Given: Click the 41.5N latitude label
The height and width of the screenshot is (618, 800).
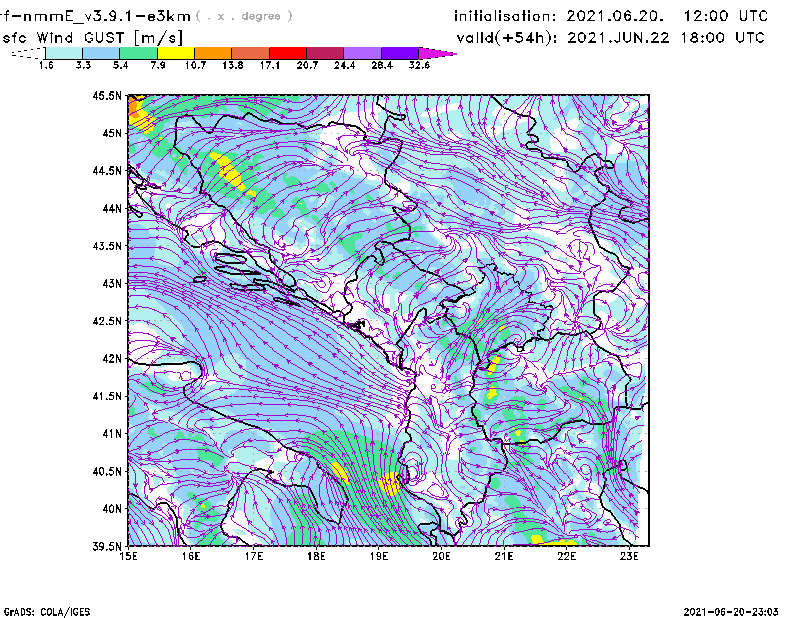Looking at the screenshot, I should point(107,396).
